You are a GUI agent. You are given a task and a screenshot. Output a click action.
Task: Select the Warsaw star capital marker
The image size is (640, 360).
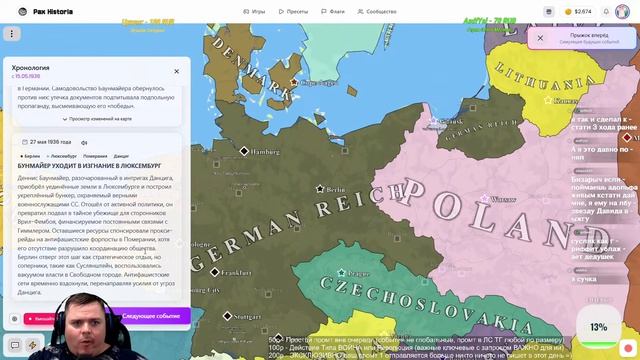484,199
